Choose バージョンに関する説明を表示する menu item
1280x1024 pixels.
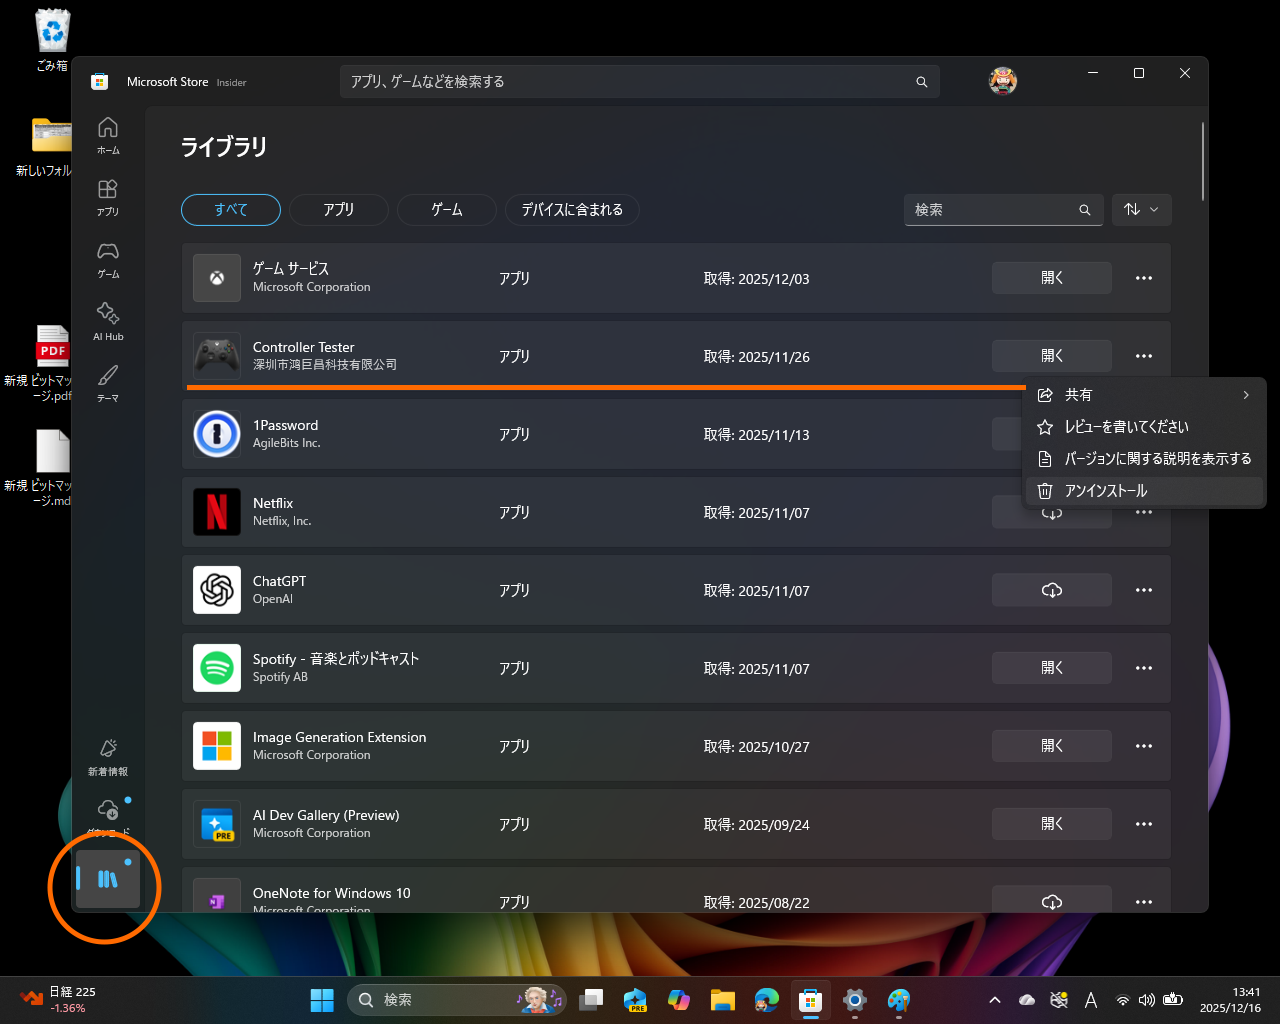[x=1145, y=459]
